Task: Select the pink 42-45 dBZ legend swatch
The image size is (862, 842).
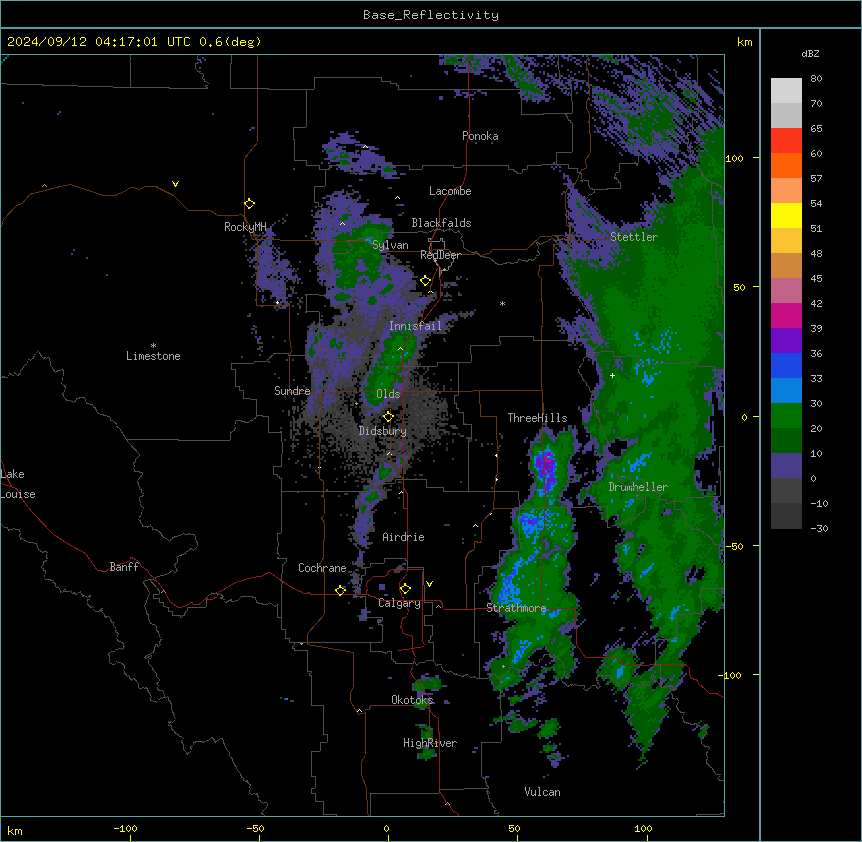Action: pyautogui.click(x=786, y=291)
